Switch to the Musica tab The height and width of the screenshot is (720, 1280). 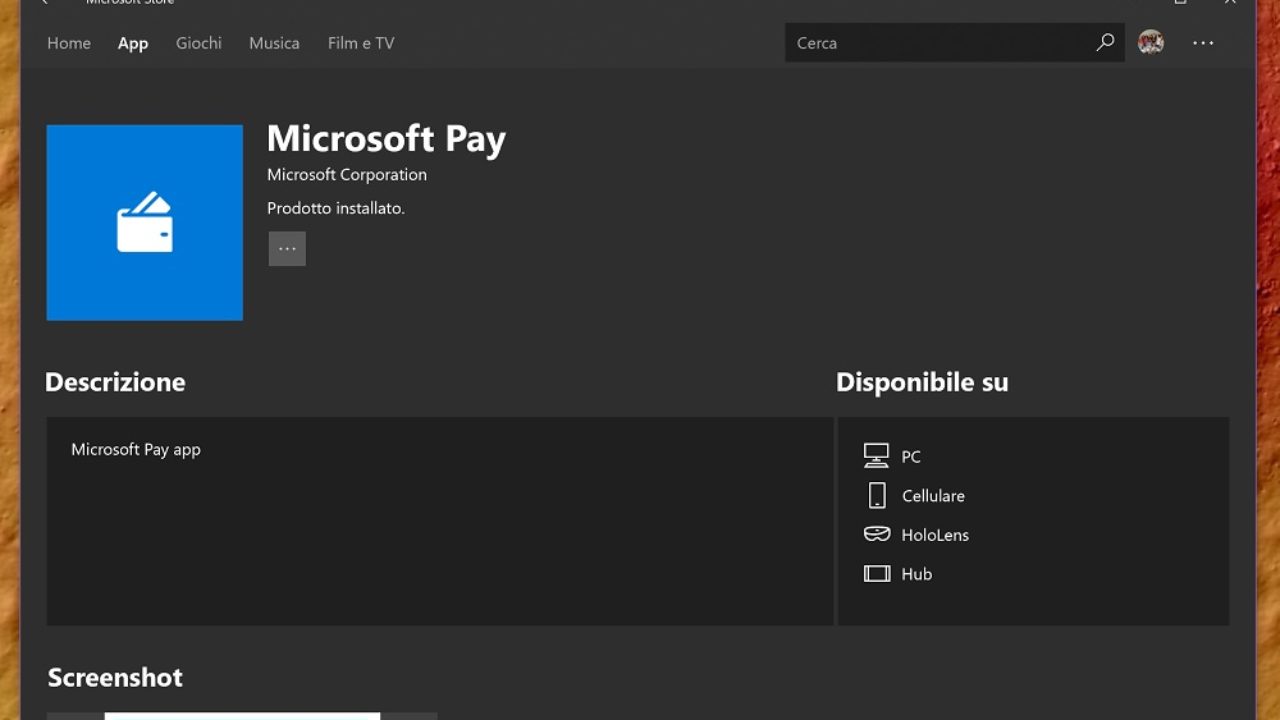tap(274, 43)
